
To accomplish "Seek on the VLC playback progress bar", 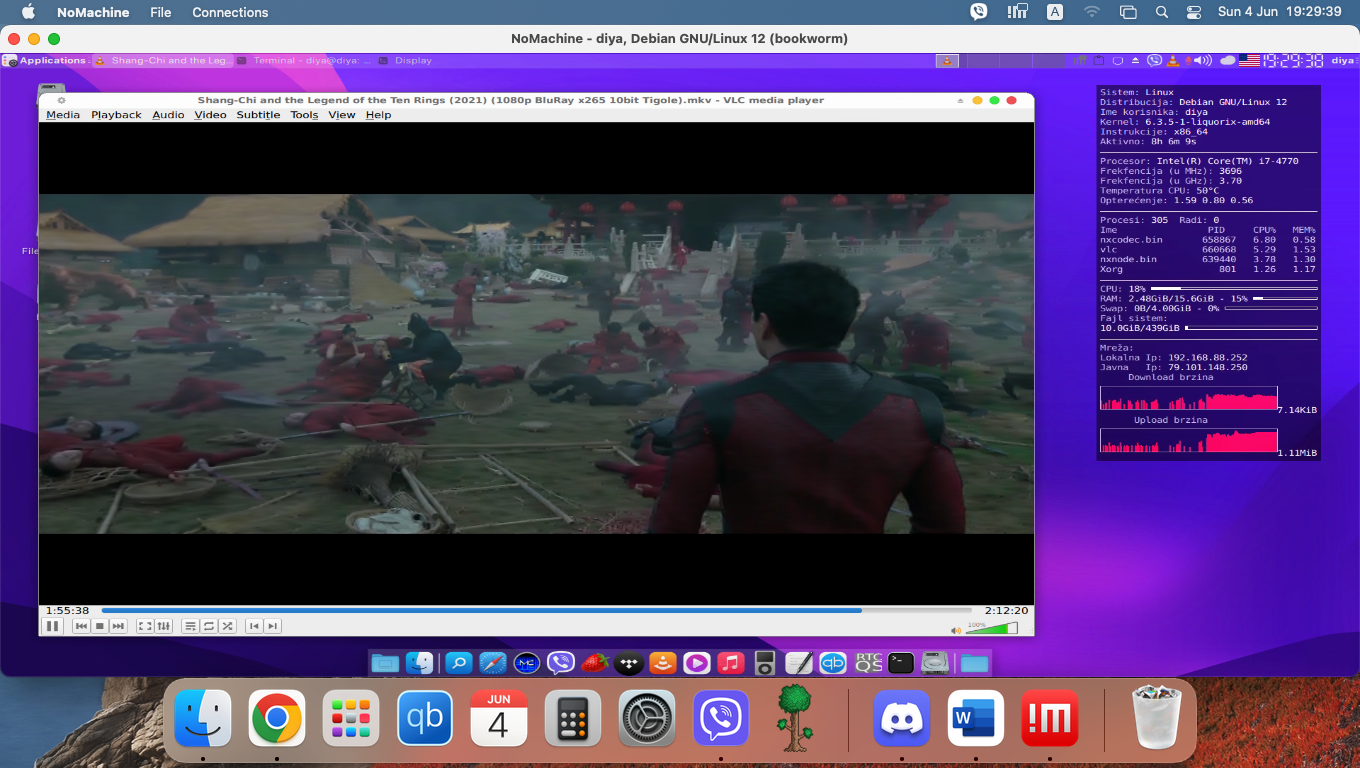I will click(536, 610).
